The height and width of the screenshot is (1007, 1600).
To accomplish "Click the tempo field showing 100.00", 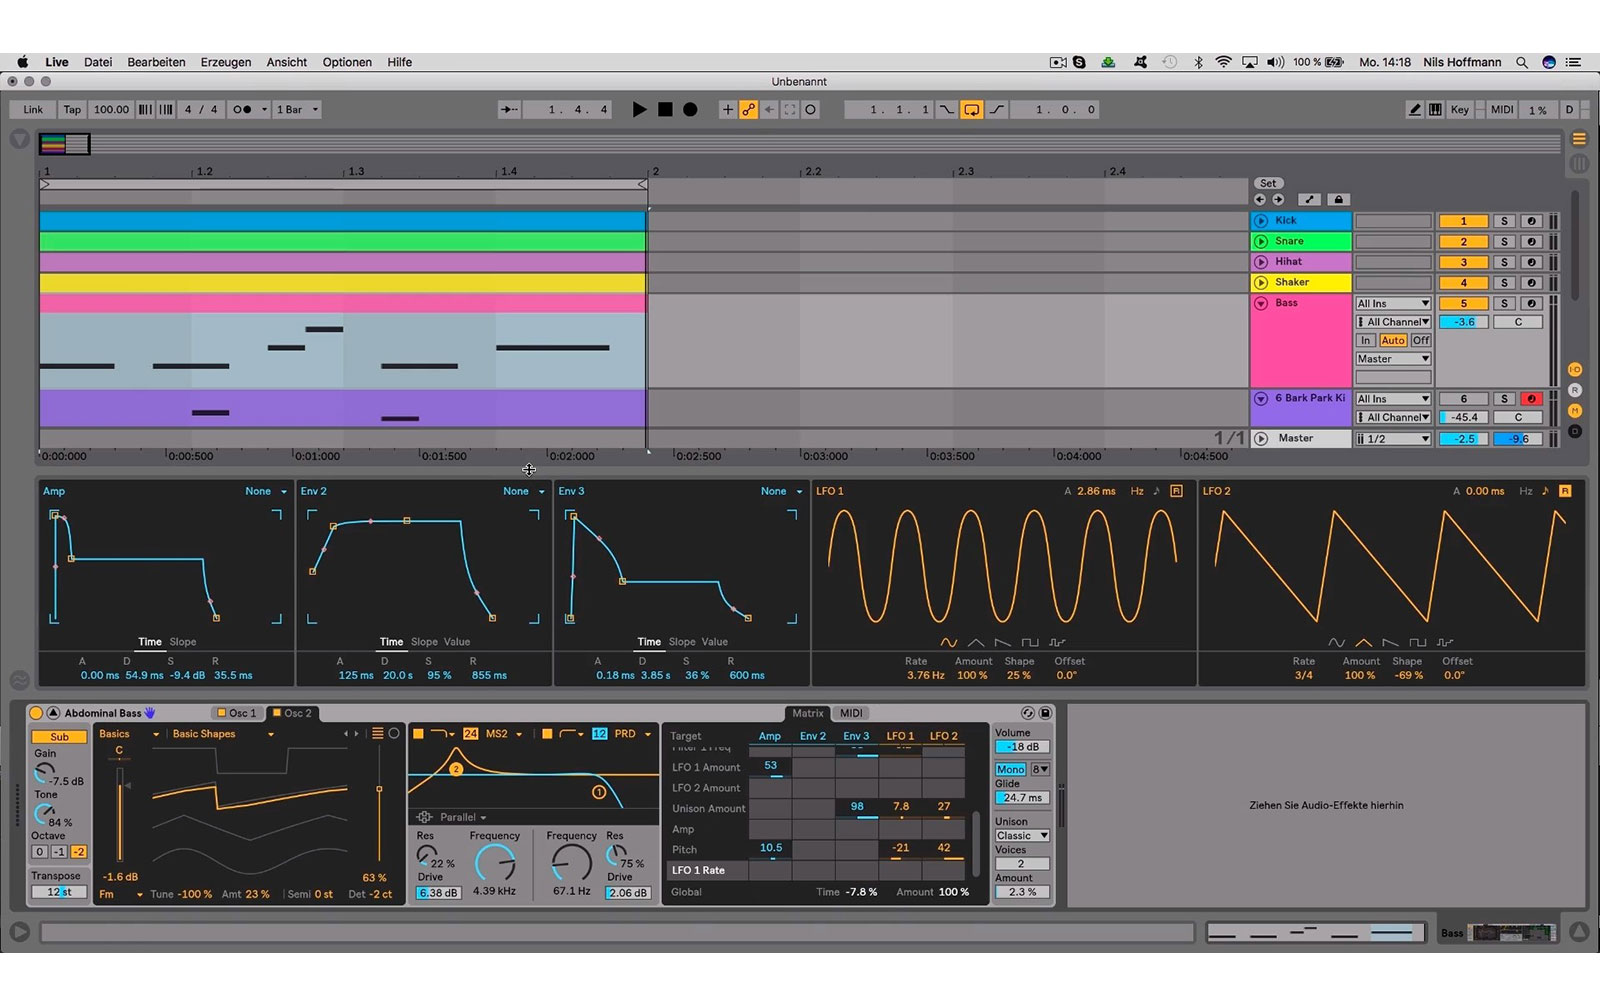I will click(111, 110).
